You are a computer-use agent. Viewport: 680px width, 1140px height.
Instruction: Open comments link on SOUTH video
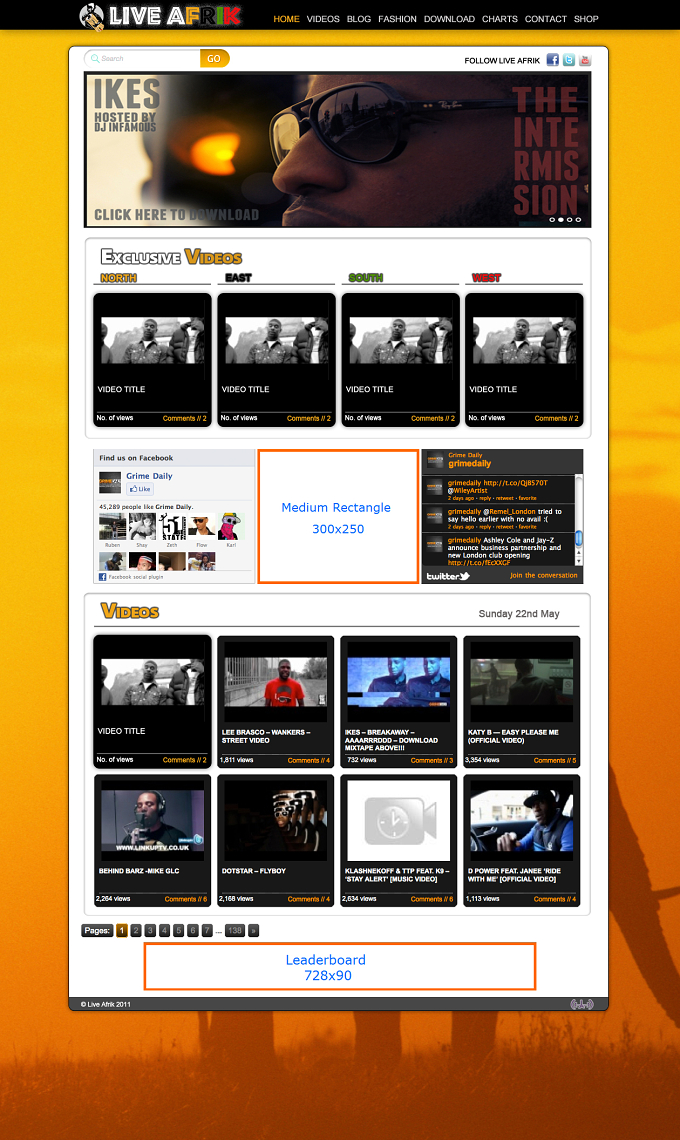tap(433, 418)
